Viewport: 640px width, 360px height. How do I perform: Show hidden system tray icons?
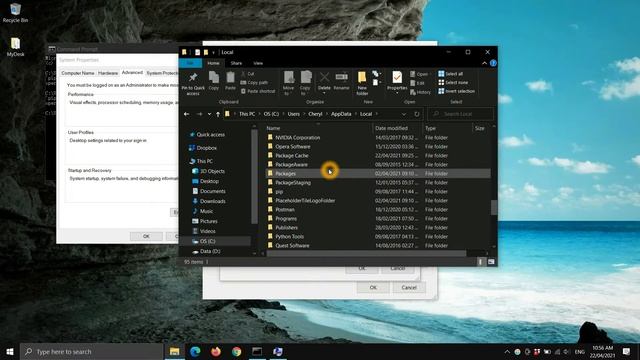(507, 351)
